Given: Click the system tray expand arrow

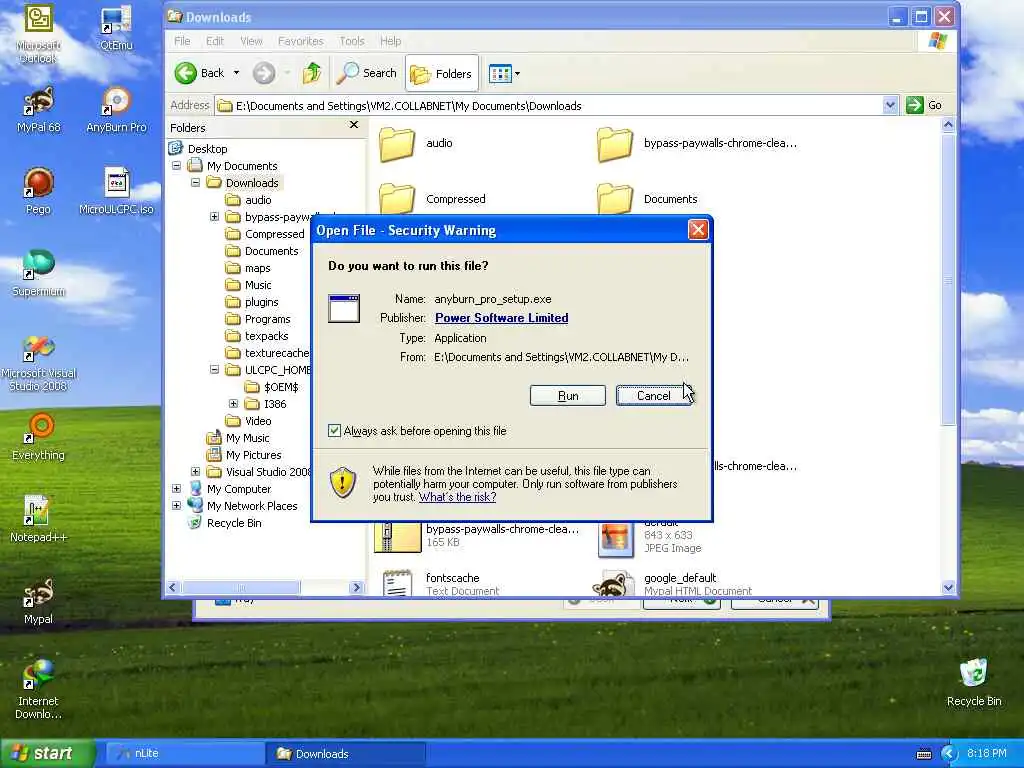Looking at the screenshot, I should coord(948,754).
